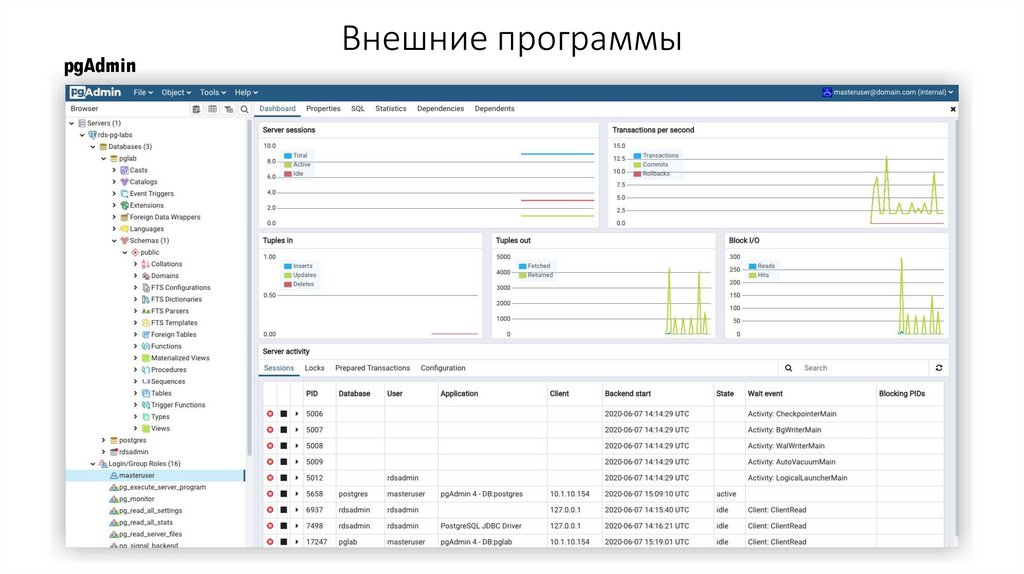Click the Extensions node icon
The width and height of the screenshot is (1024, 574).
coord(124,206)
